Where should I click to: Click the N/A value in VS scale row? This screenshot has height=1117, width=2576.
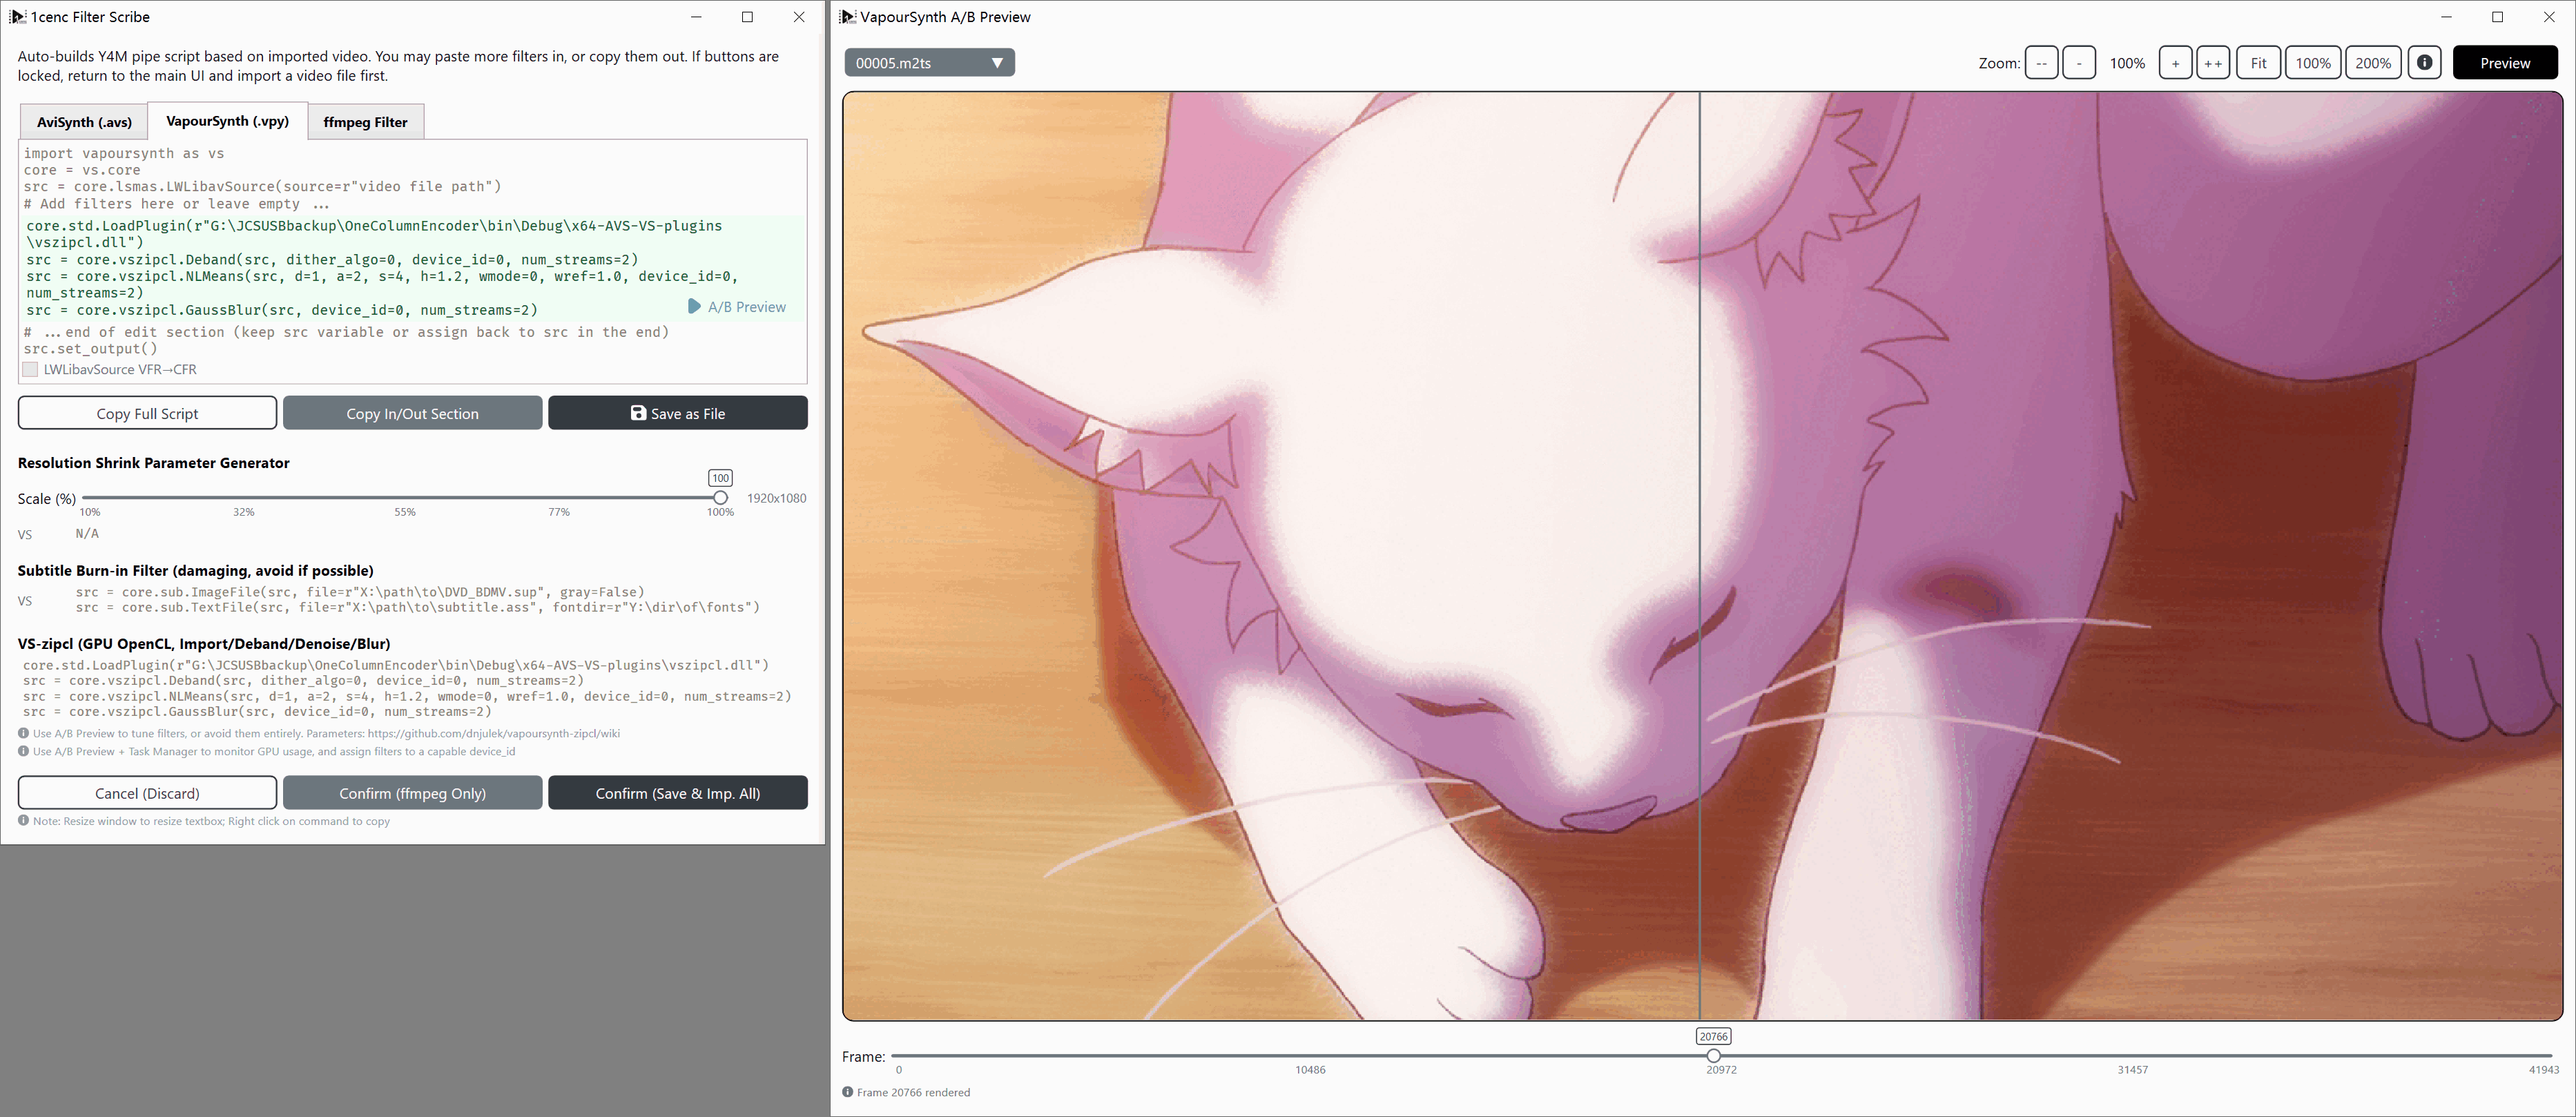click(x=87, y=533)
